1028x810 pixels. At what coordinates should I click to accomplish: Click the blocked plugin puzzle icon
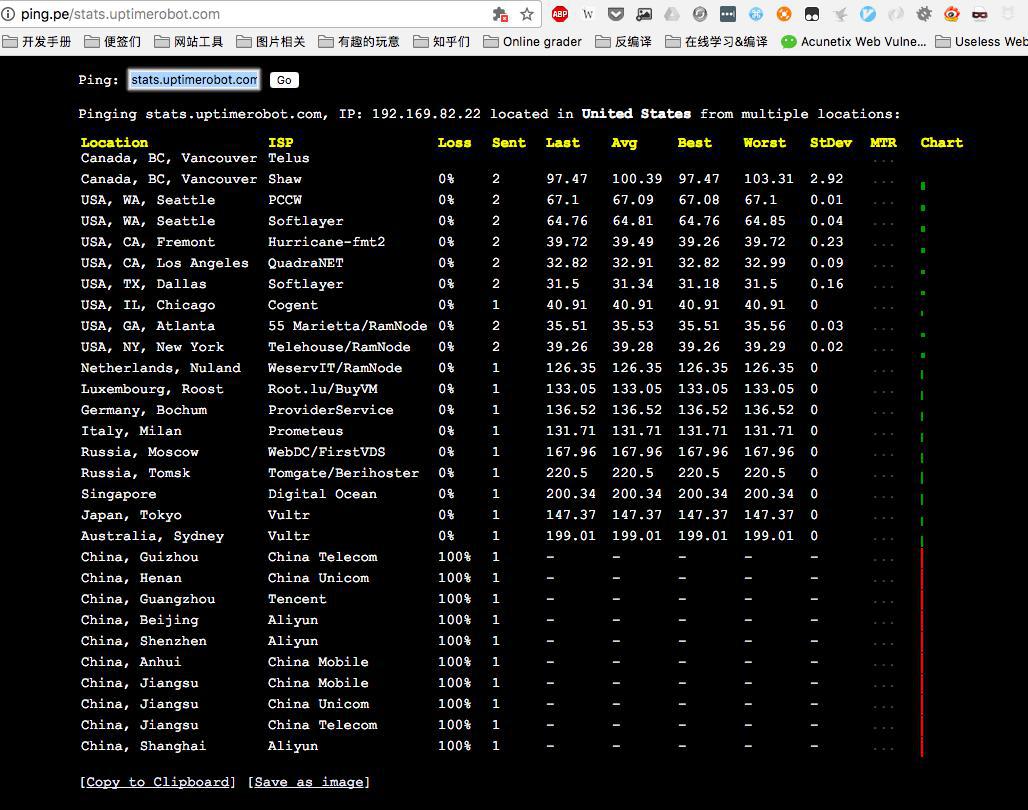point(500,14)
